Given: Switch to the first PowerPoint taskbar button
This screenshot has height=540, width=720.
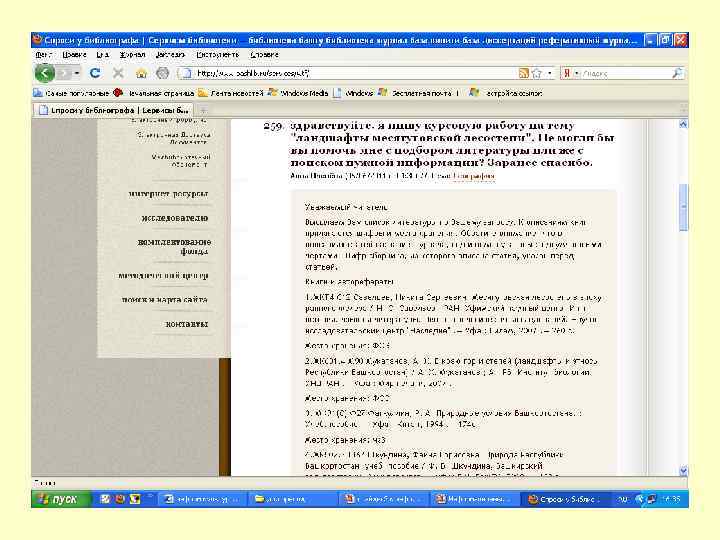Looking at the screenshot, I should coord(384,499).
